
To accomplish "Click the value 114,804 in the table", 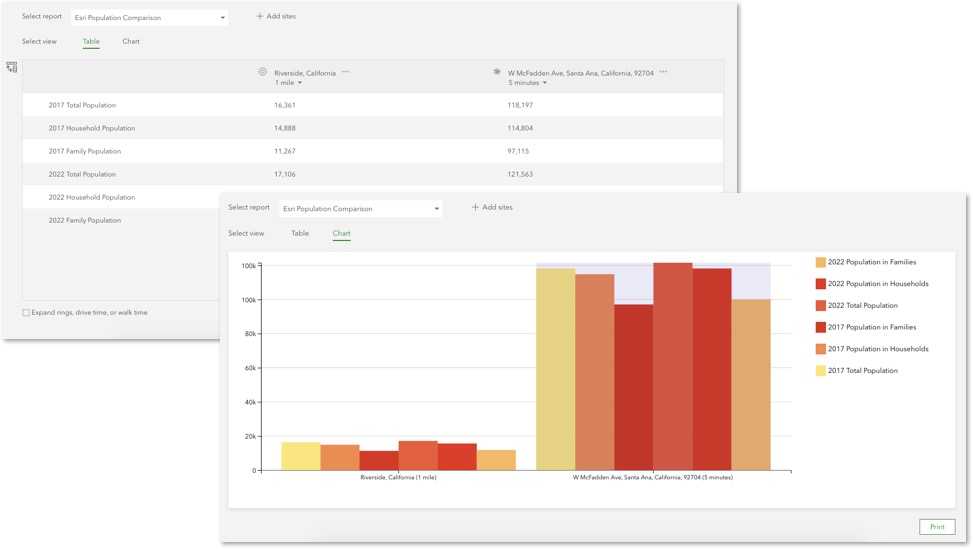I will pyautogui.click(x=520, y=128).
